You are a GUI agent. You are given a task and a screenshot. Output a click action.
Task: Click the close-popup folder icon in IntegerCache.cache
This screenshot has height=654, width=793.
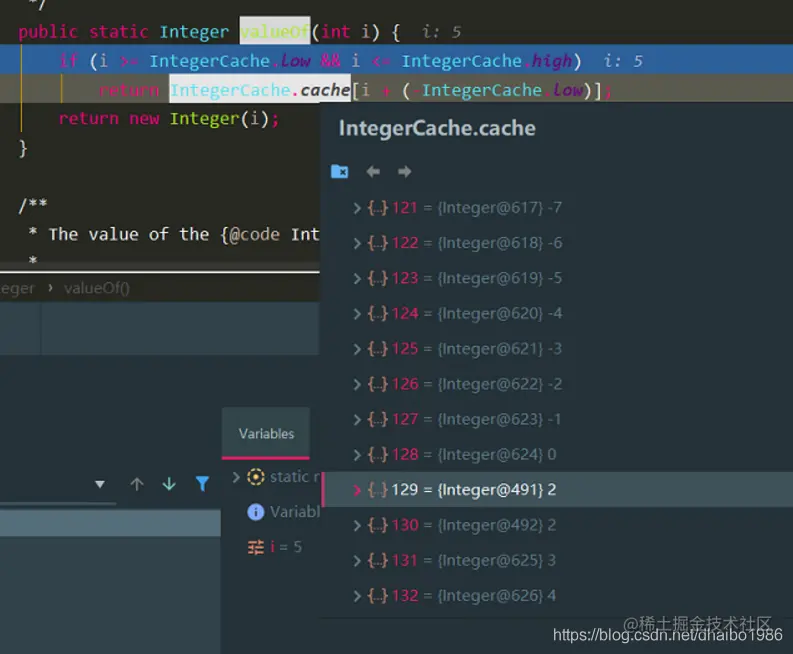pos(339,171)
